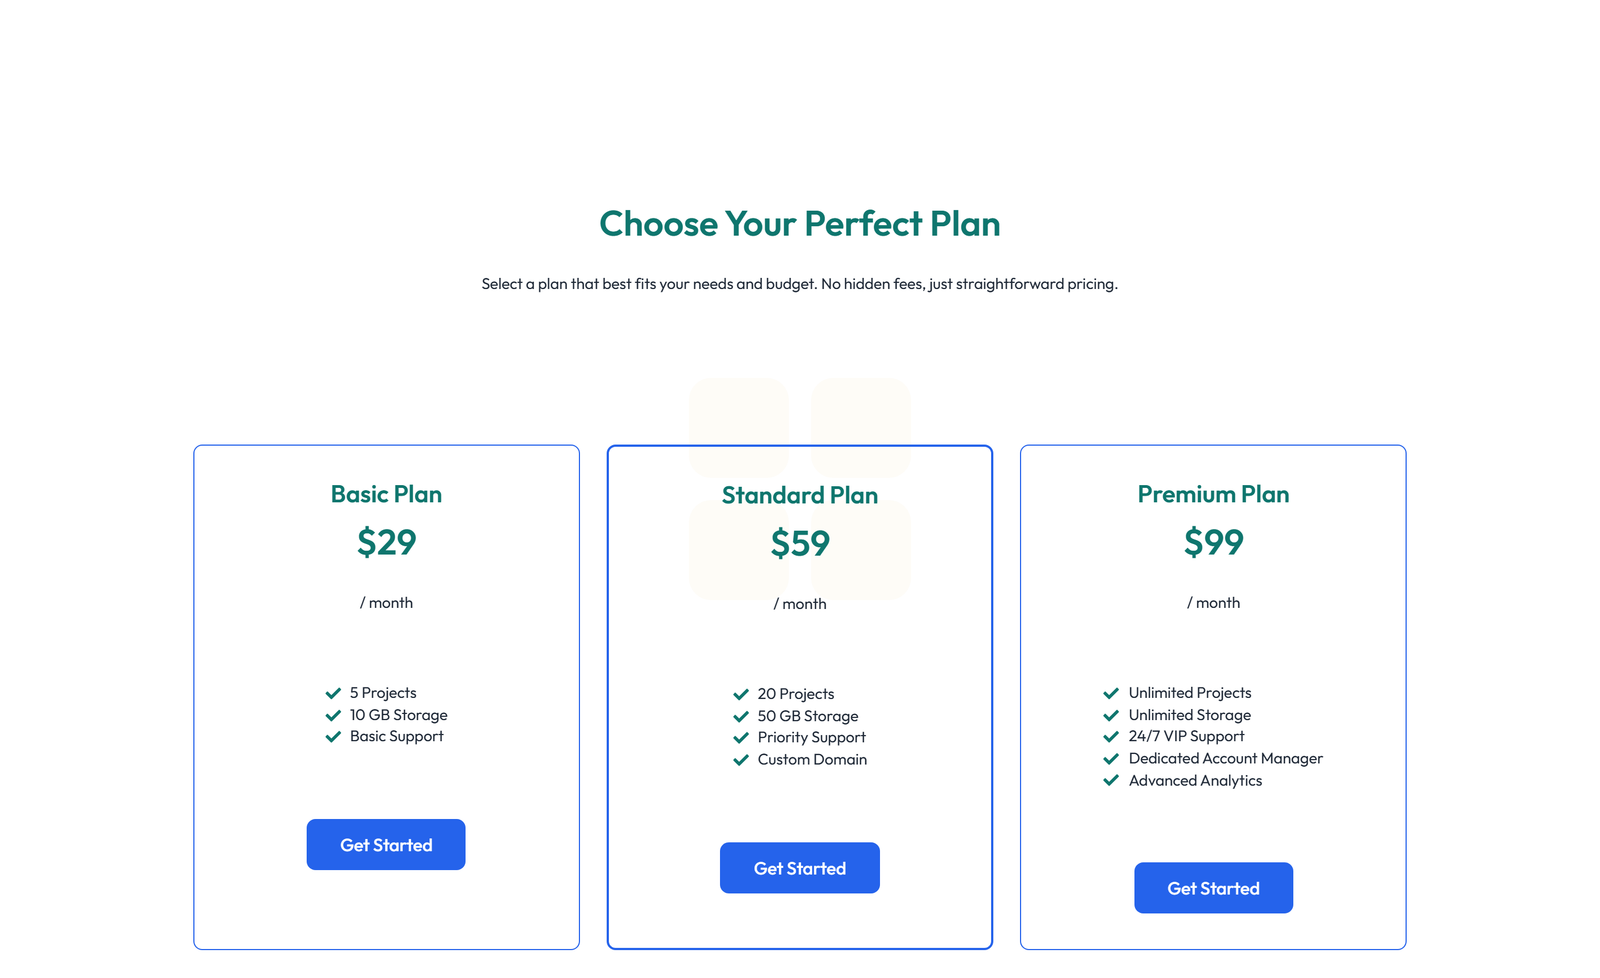
Task: Click Get Started under Premium Plan
Action: 1213,887
